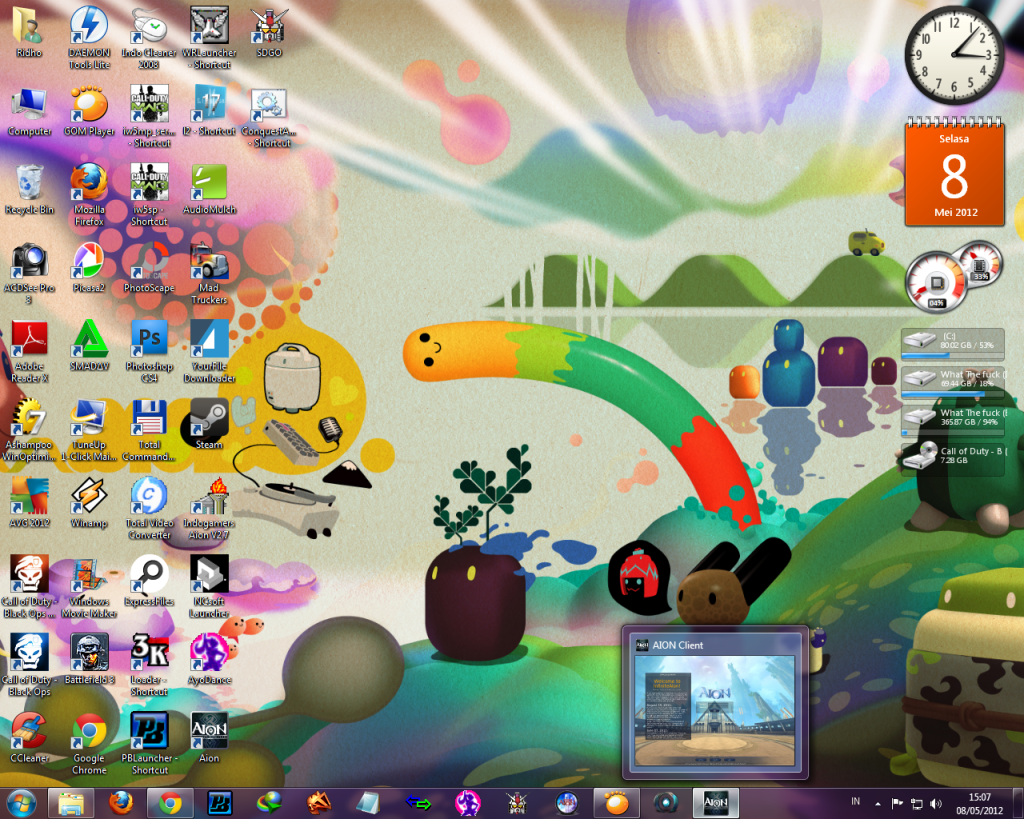Select the Battlefield 3 desktop icon
The width and height of the screenshot is (1024, 819).
point(89,660)
